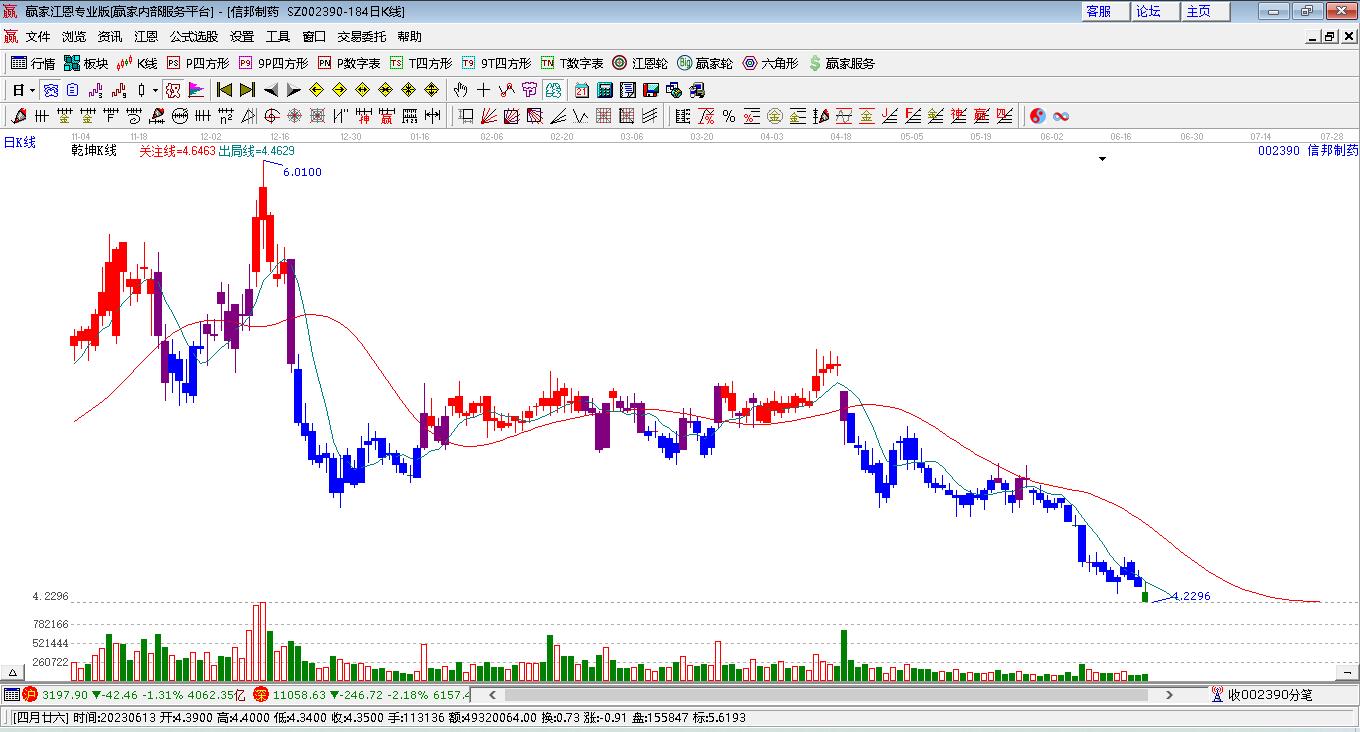Click the small black triangle chart marker
The width and height of the screenshot is (1360, 732).
point(1102,159)
